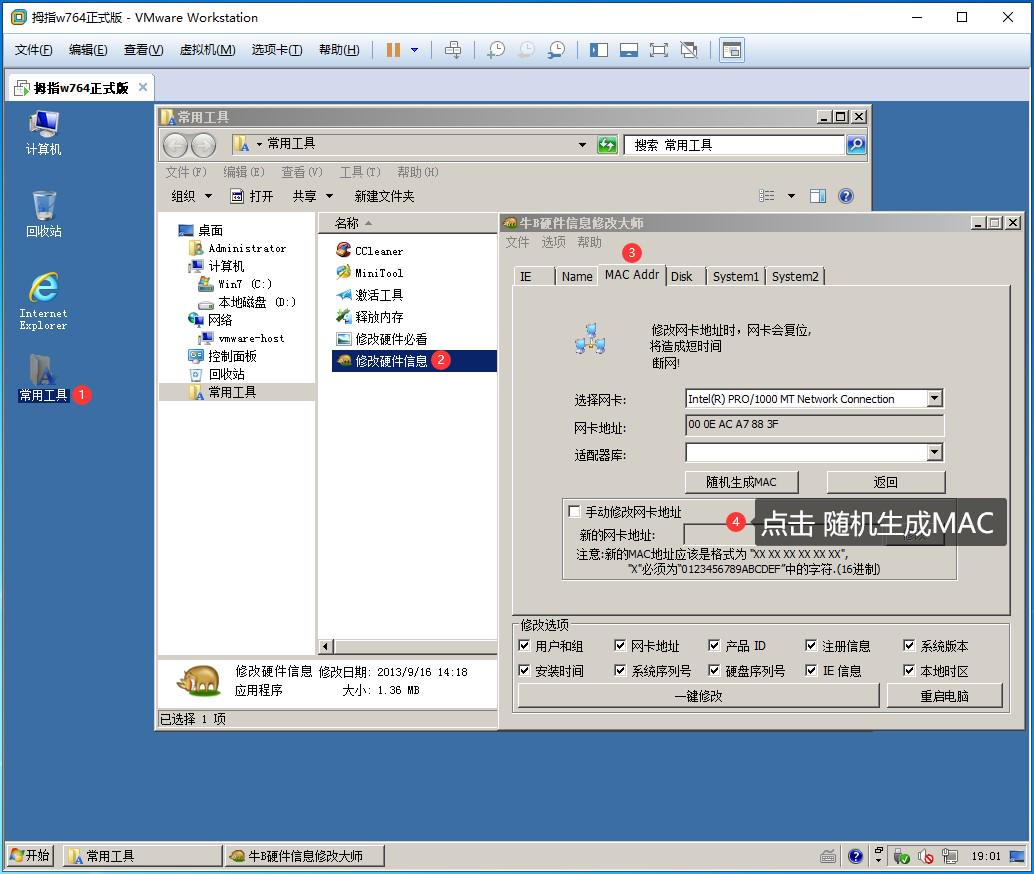Click the take snapshot clock icon

496,50
